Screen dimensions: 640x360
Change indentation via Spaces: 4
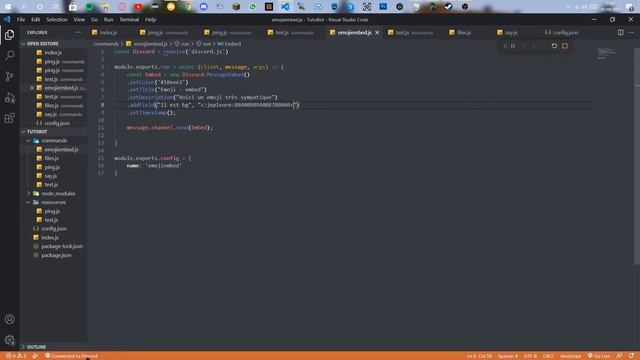[x=507, y=356]
